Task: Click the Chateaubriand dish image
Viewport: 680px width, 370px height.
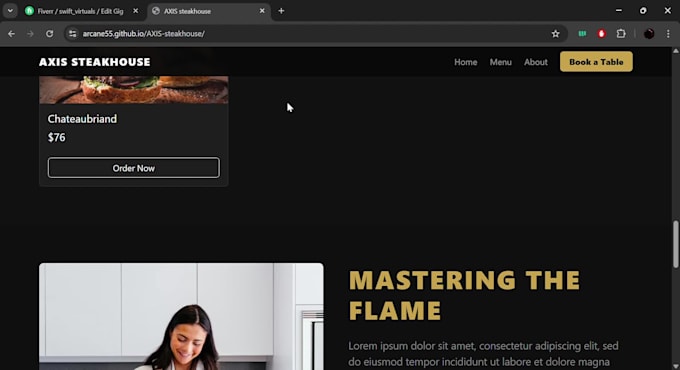Action: tap(134, 90)
